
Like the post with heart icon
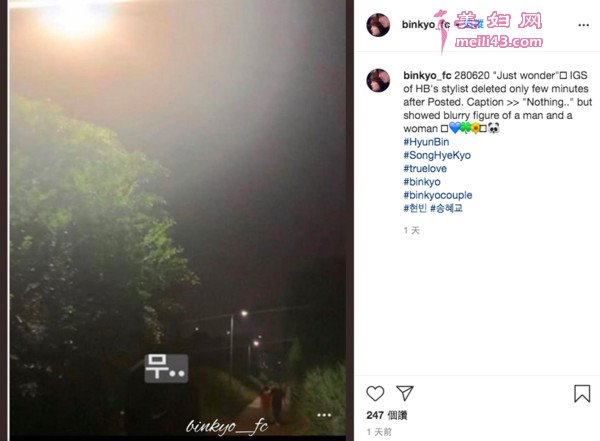[375, 394]
